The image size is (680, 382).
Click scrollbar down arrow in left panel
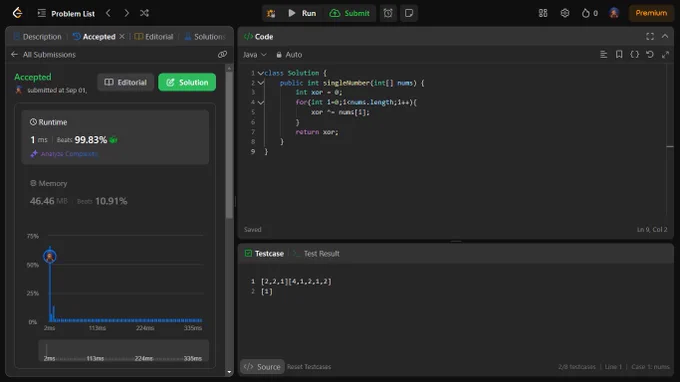229,372
